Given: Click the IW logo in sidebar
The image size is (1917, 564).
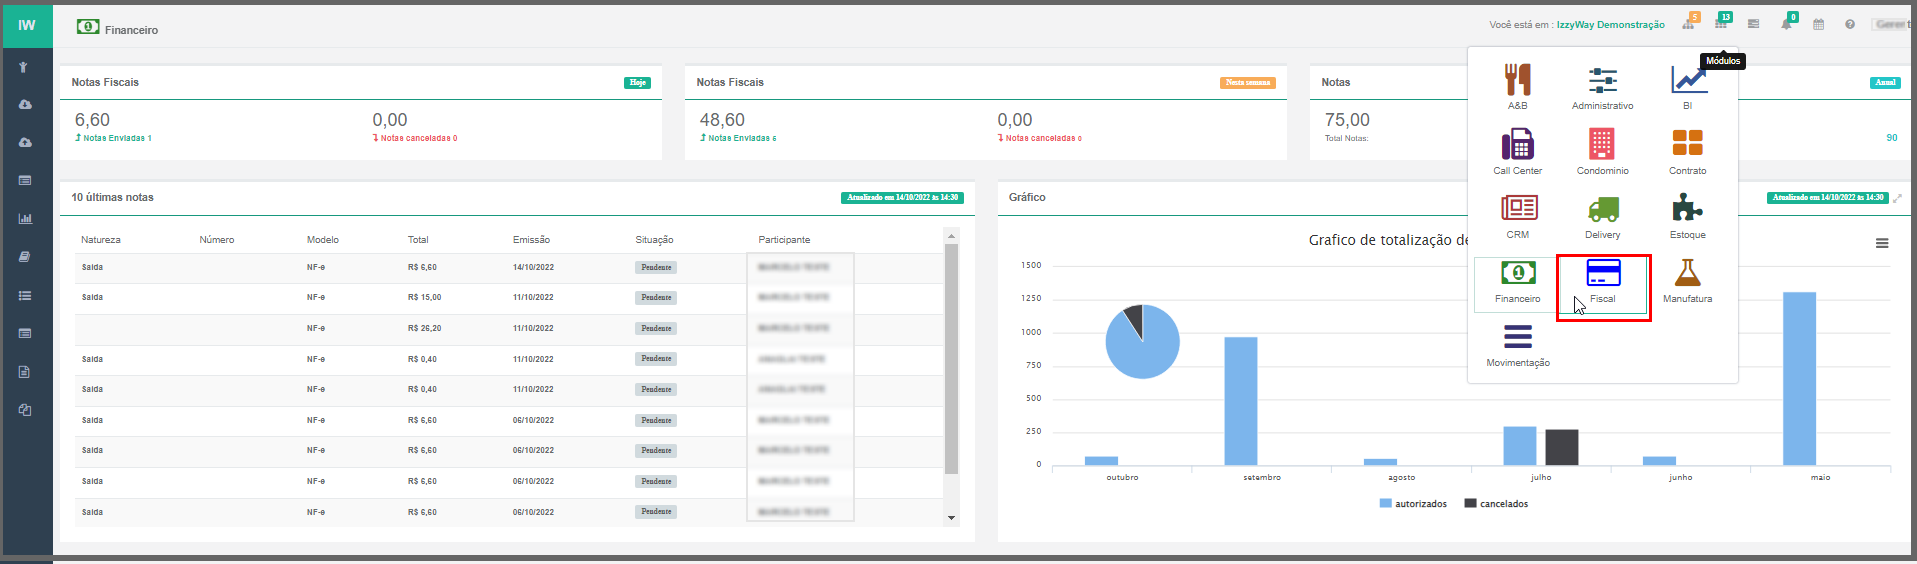Looking at the screenshot, I should point(27,25).
